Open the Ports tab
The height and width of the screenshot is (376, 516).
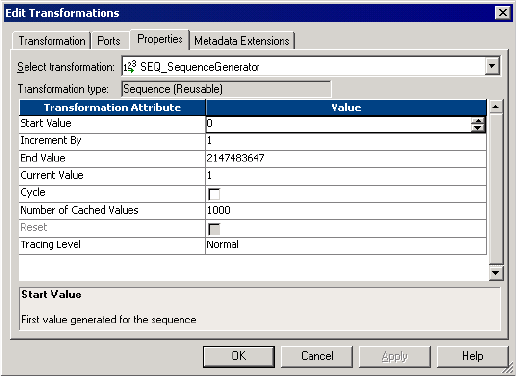point(109,41)
